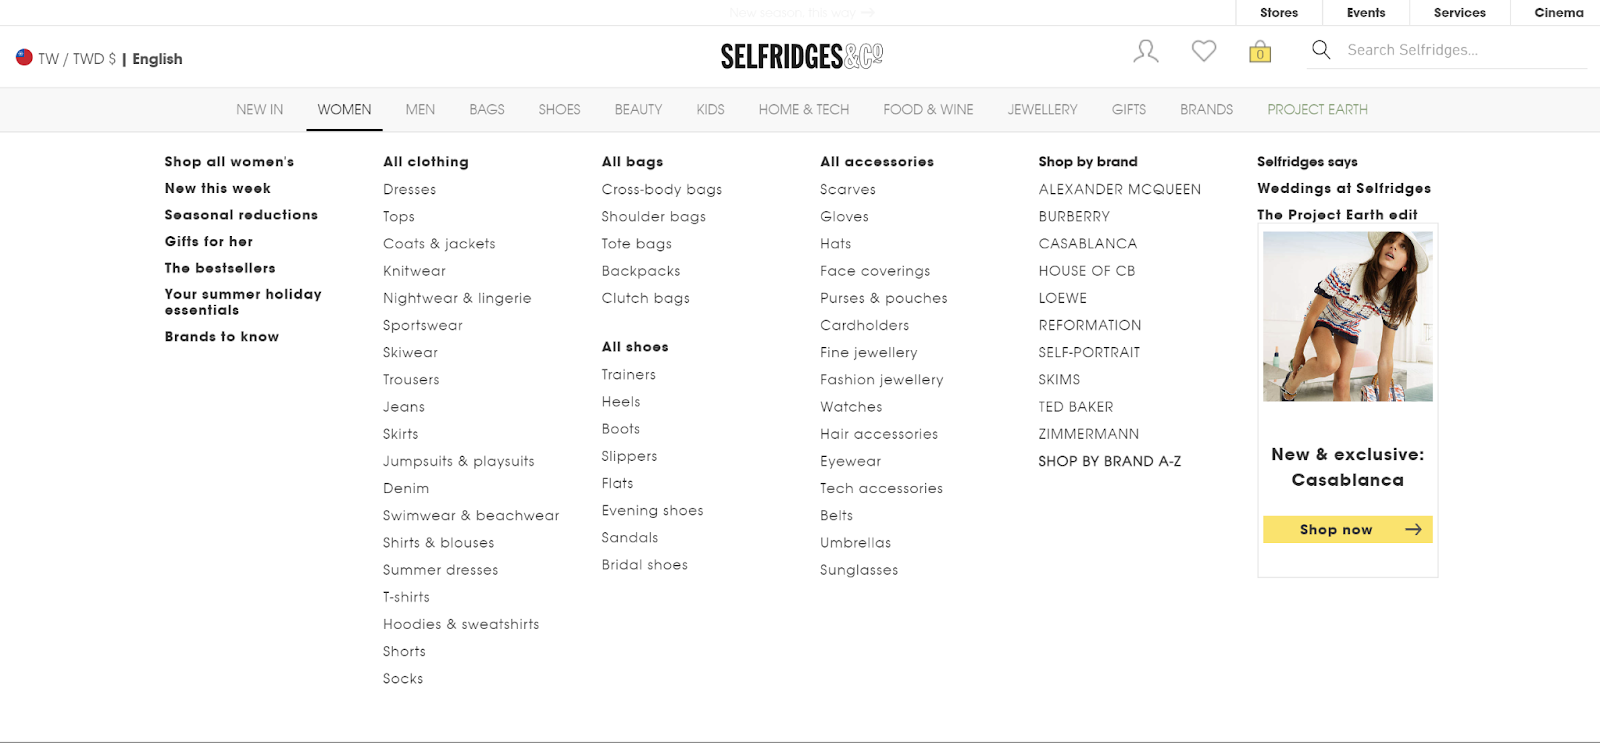
Task: Open the account profile icon
Action: (1146, 51)
